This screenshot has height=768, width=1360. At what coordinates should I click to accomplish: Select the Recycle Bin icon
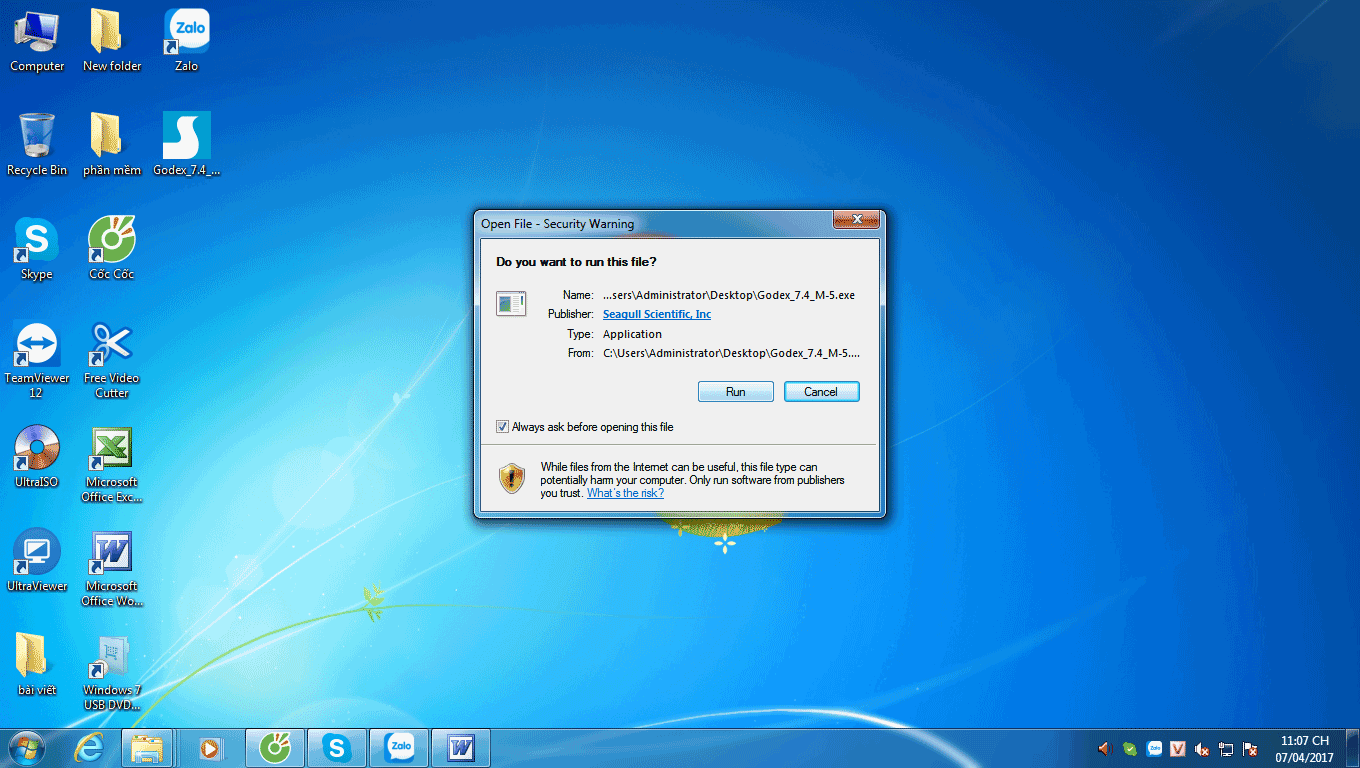point(37,145)
